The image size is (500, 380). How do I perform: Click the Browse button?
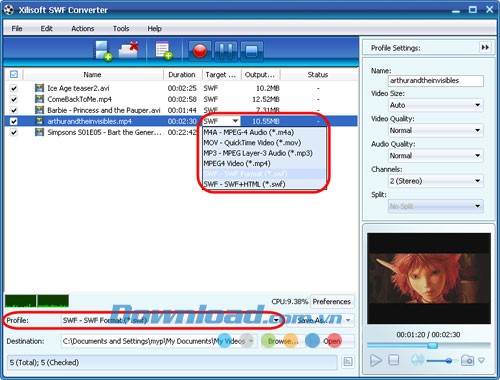pyautogui.click(x=283, y=341)
